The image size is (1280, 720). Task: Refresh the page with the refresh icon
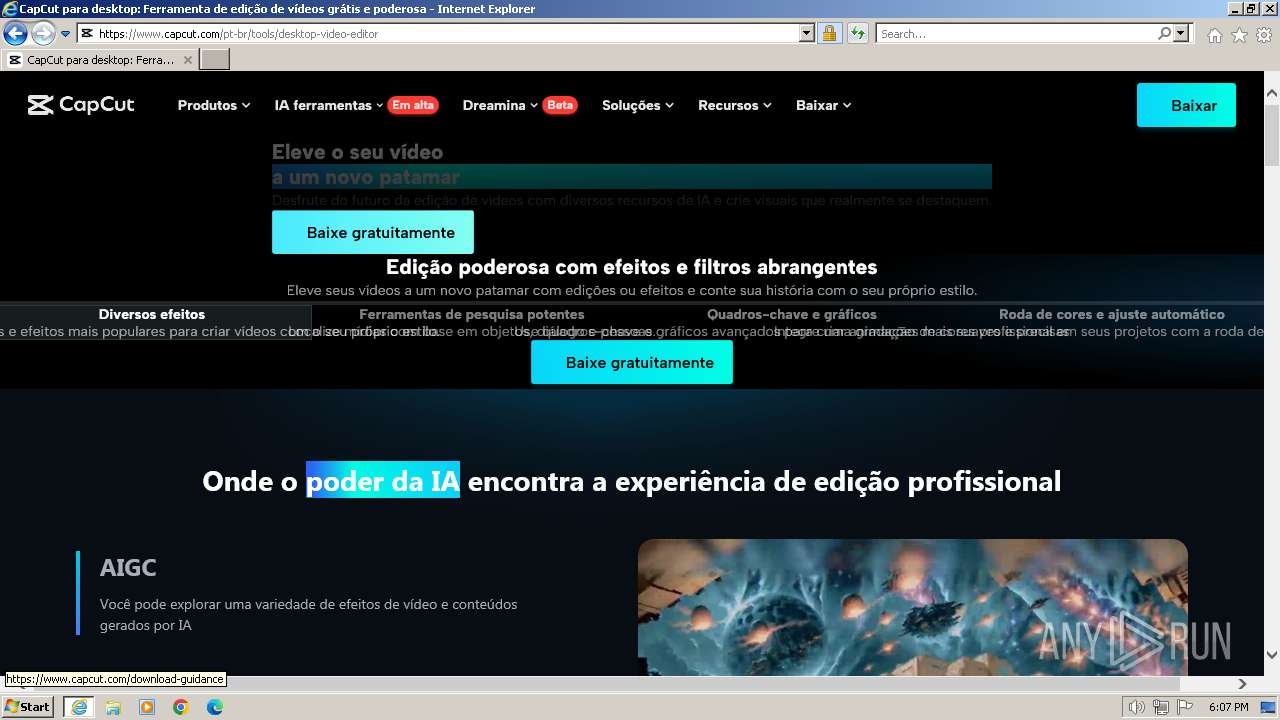(x=857, y=34)
